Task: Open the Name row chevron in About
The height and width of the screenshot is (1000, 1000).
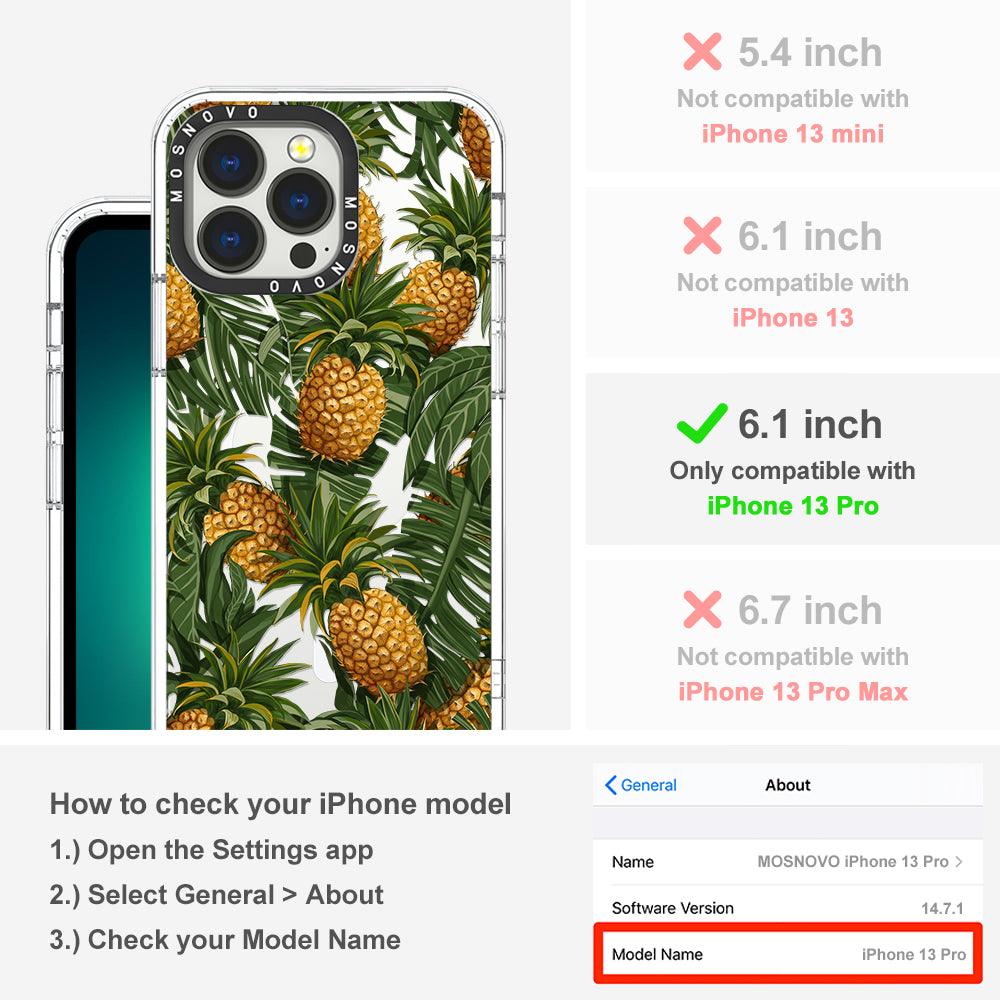Action: pyautogui.click(x=959, y=862)
